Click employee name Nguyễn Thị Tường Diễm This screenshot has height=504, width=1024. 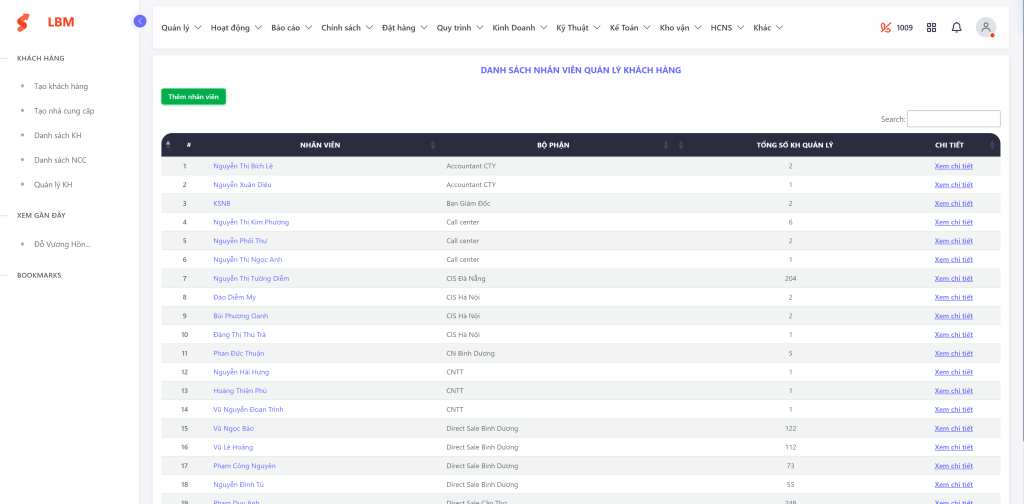pyautogui.click(x=251, y=278)
